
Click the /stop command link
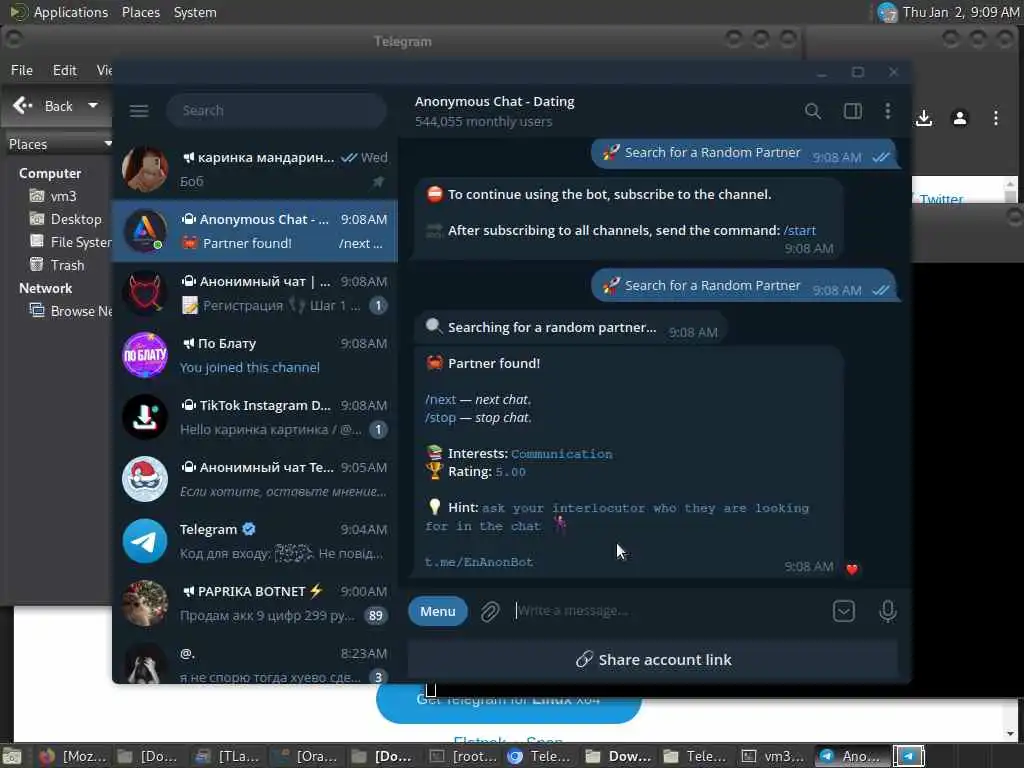440,417
